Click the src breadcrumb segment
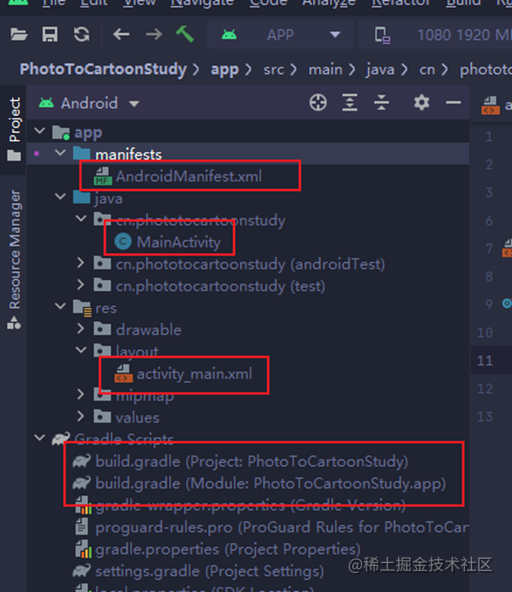 (273, 70)
